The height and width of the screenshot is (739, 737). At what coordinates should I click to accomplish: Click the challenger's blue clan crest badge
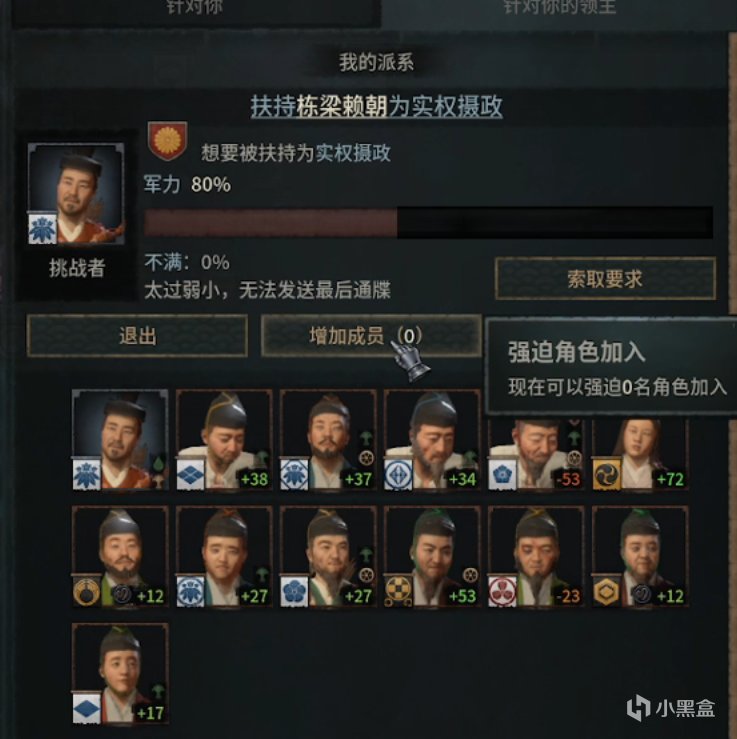click(x=42, y=228)
